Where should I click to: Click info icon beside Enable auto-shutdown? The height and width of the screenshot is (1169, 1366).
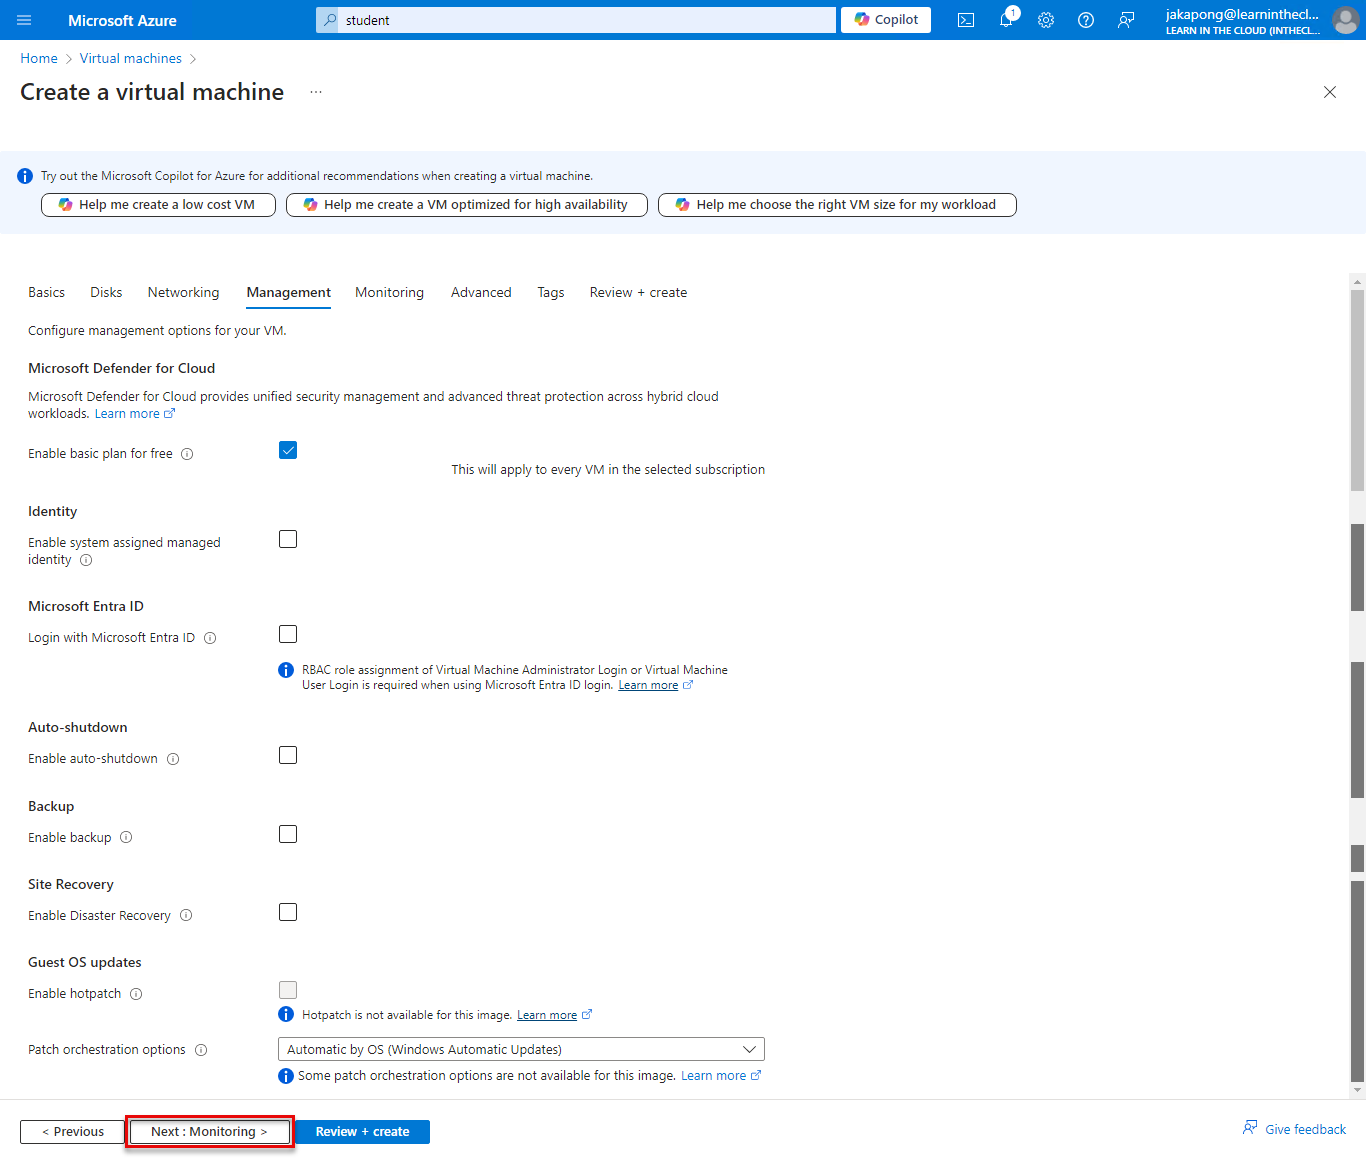[173, 759]
